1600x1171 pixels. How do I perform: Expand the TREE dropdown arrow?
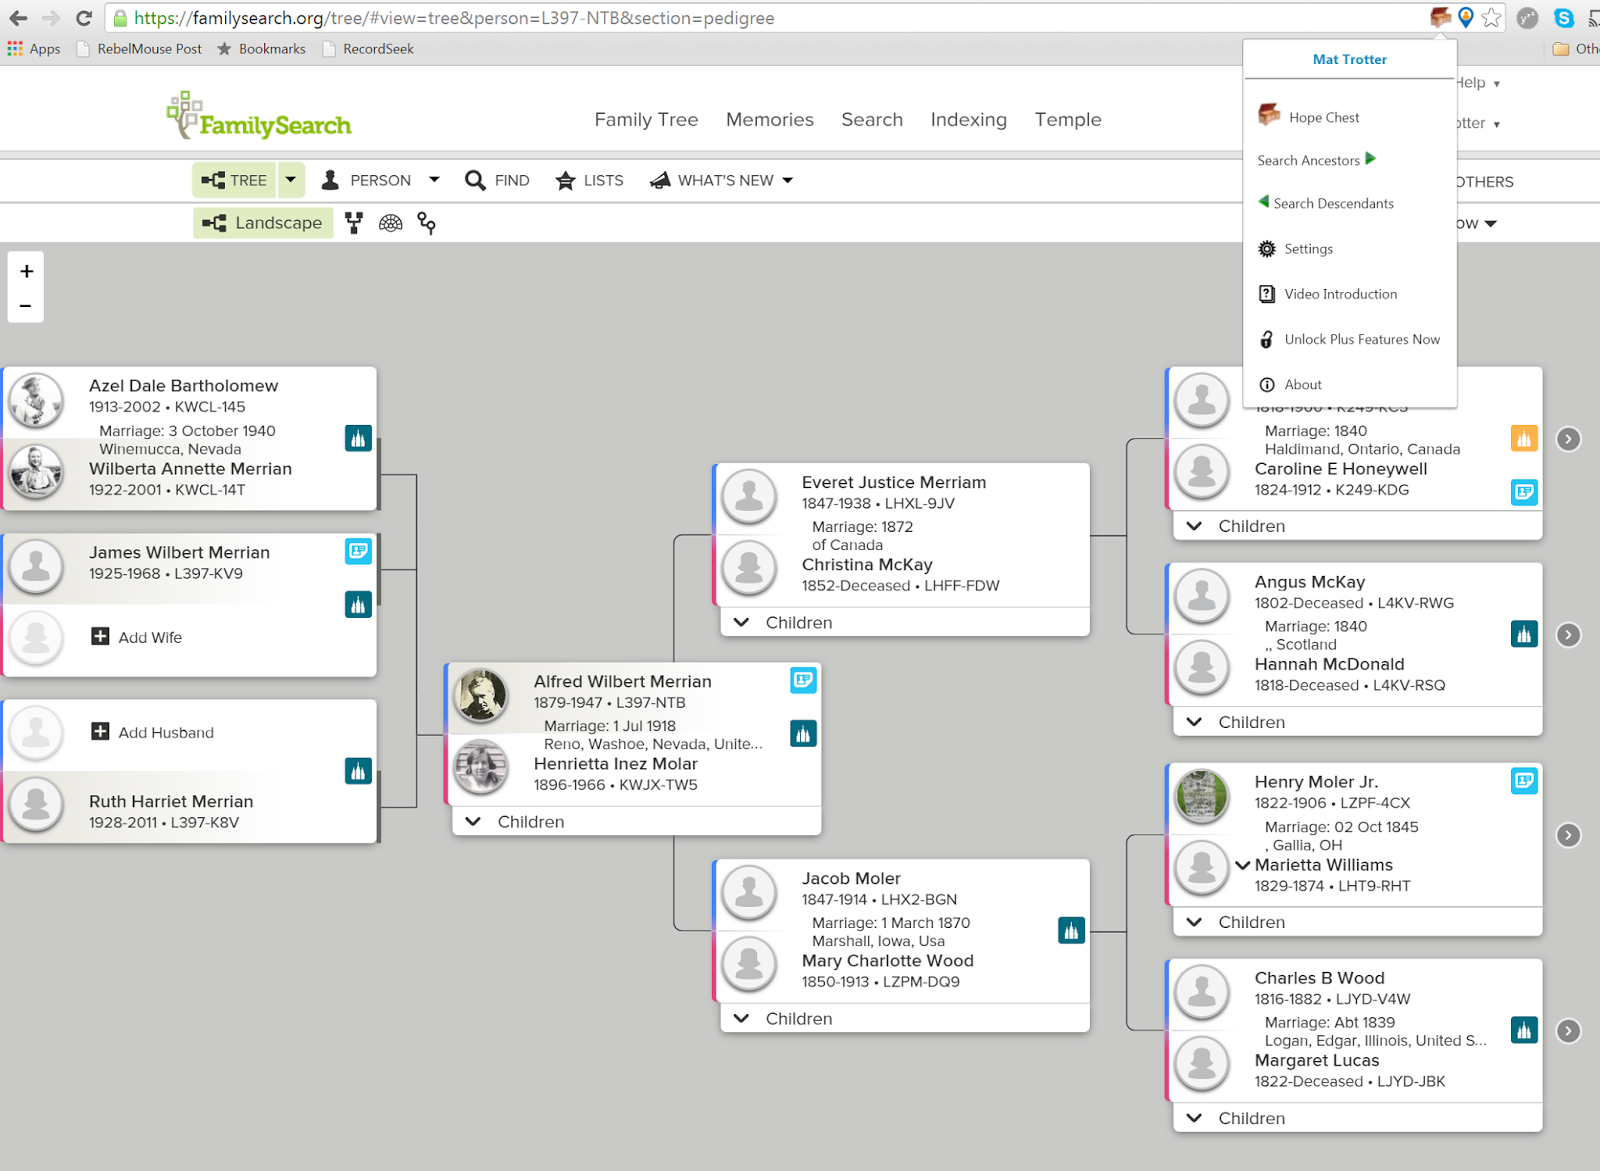click(291, 180)
